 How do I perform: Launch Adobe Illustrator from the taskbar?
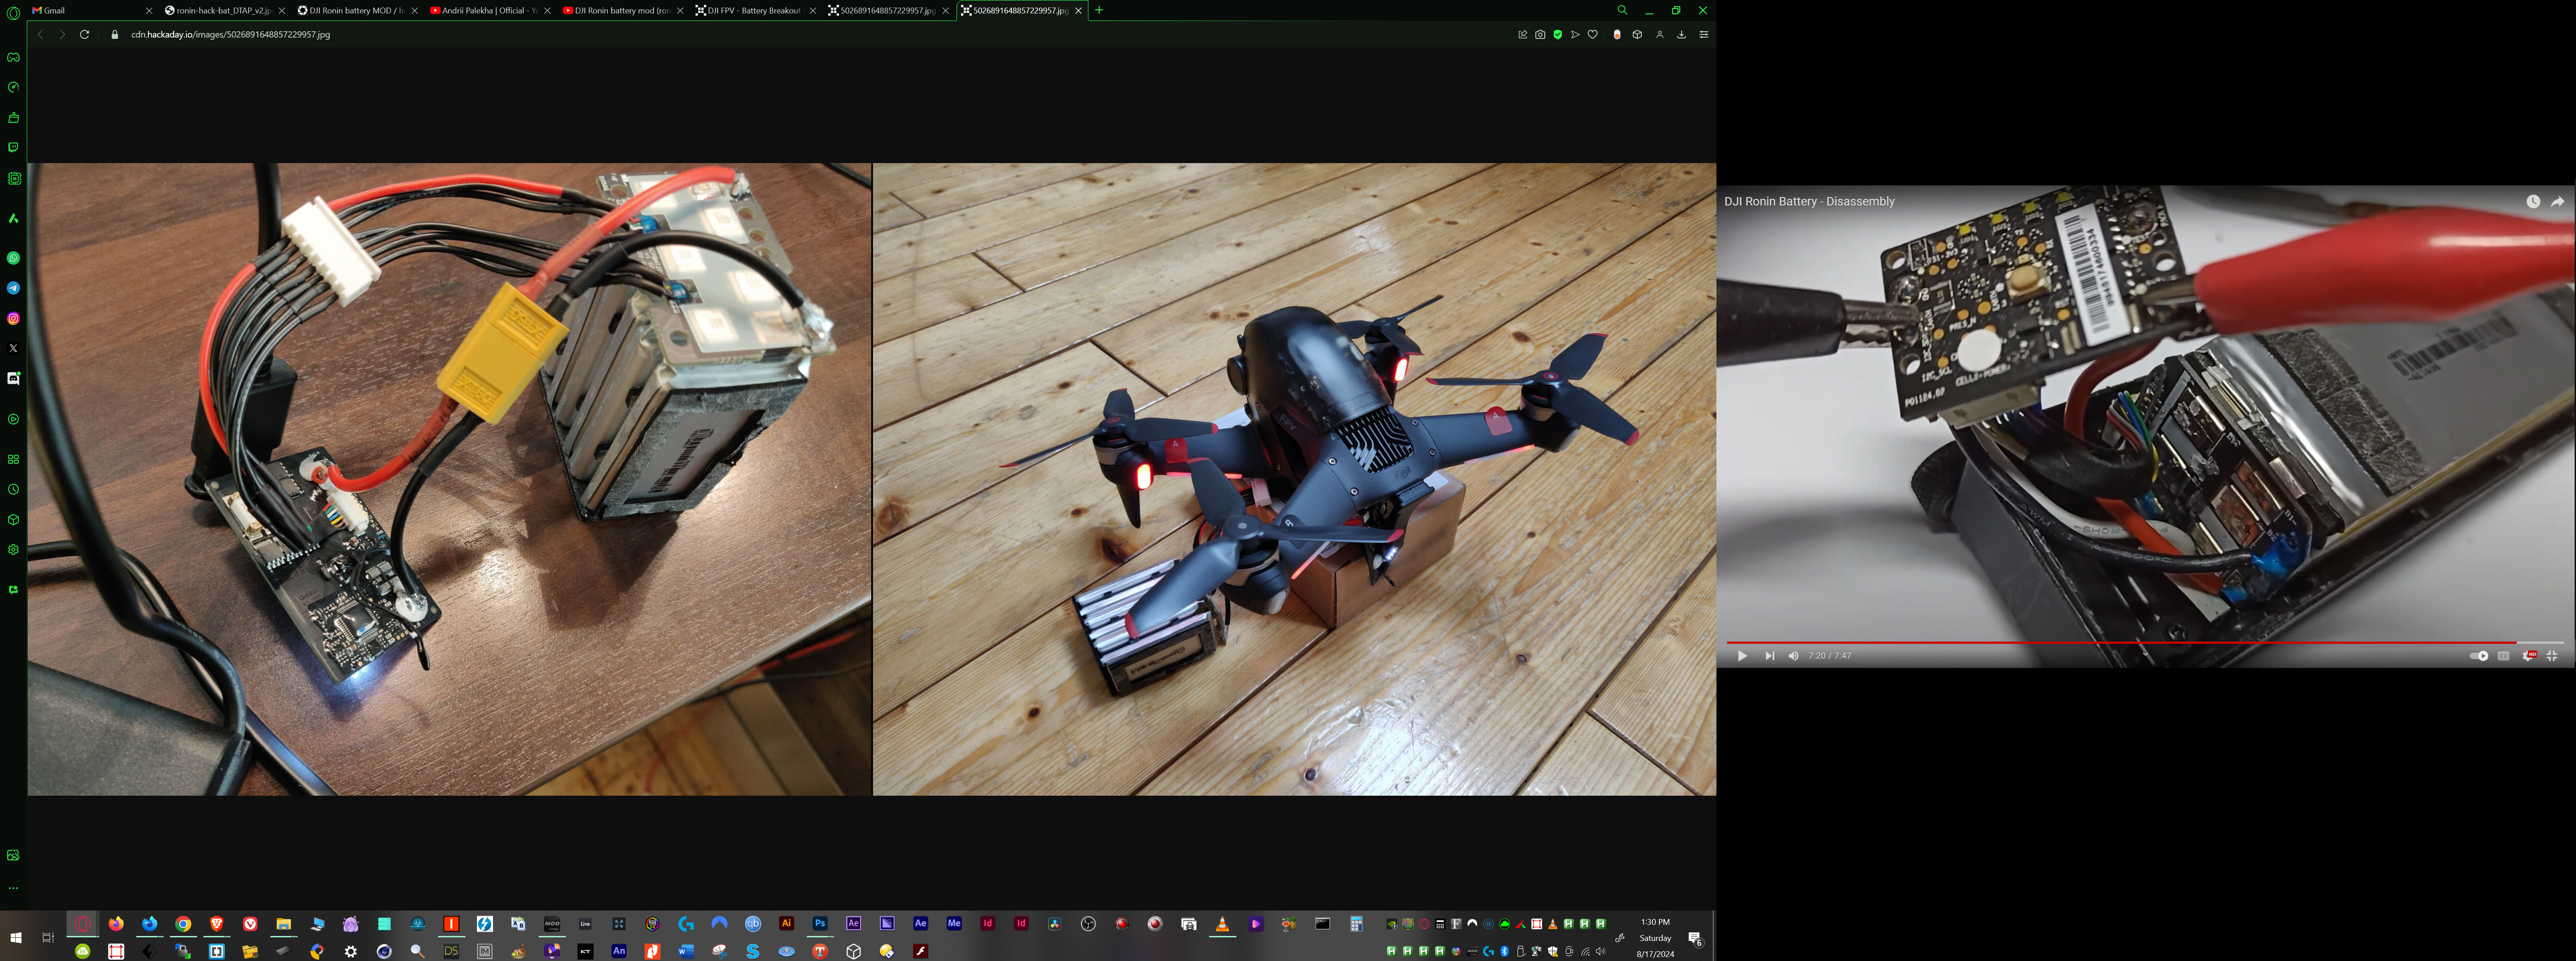point(786,924)
